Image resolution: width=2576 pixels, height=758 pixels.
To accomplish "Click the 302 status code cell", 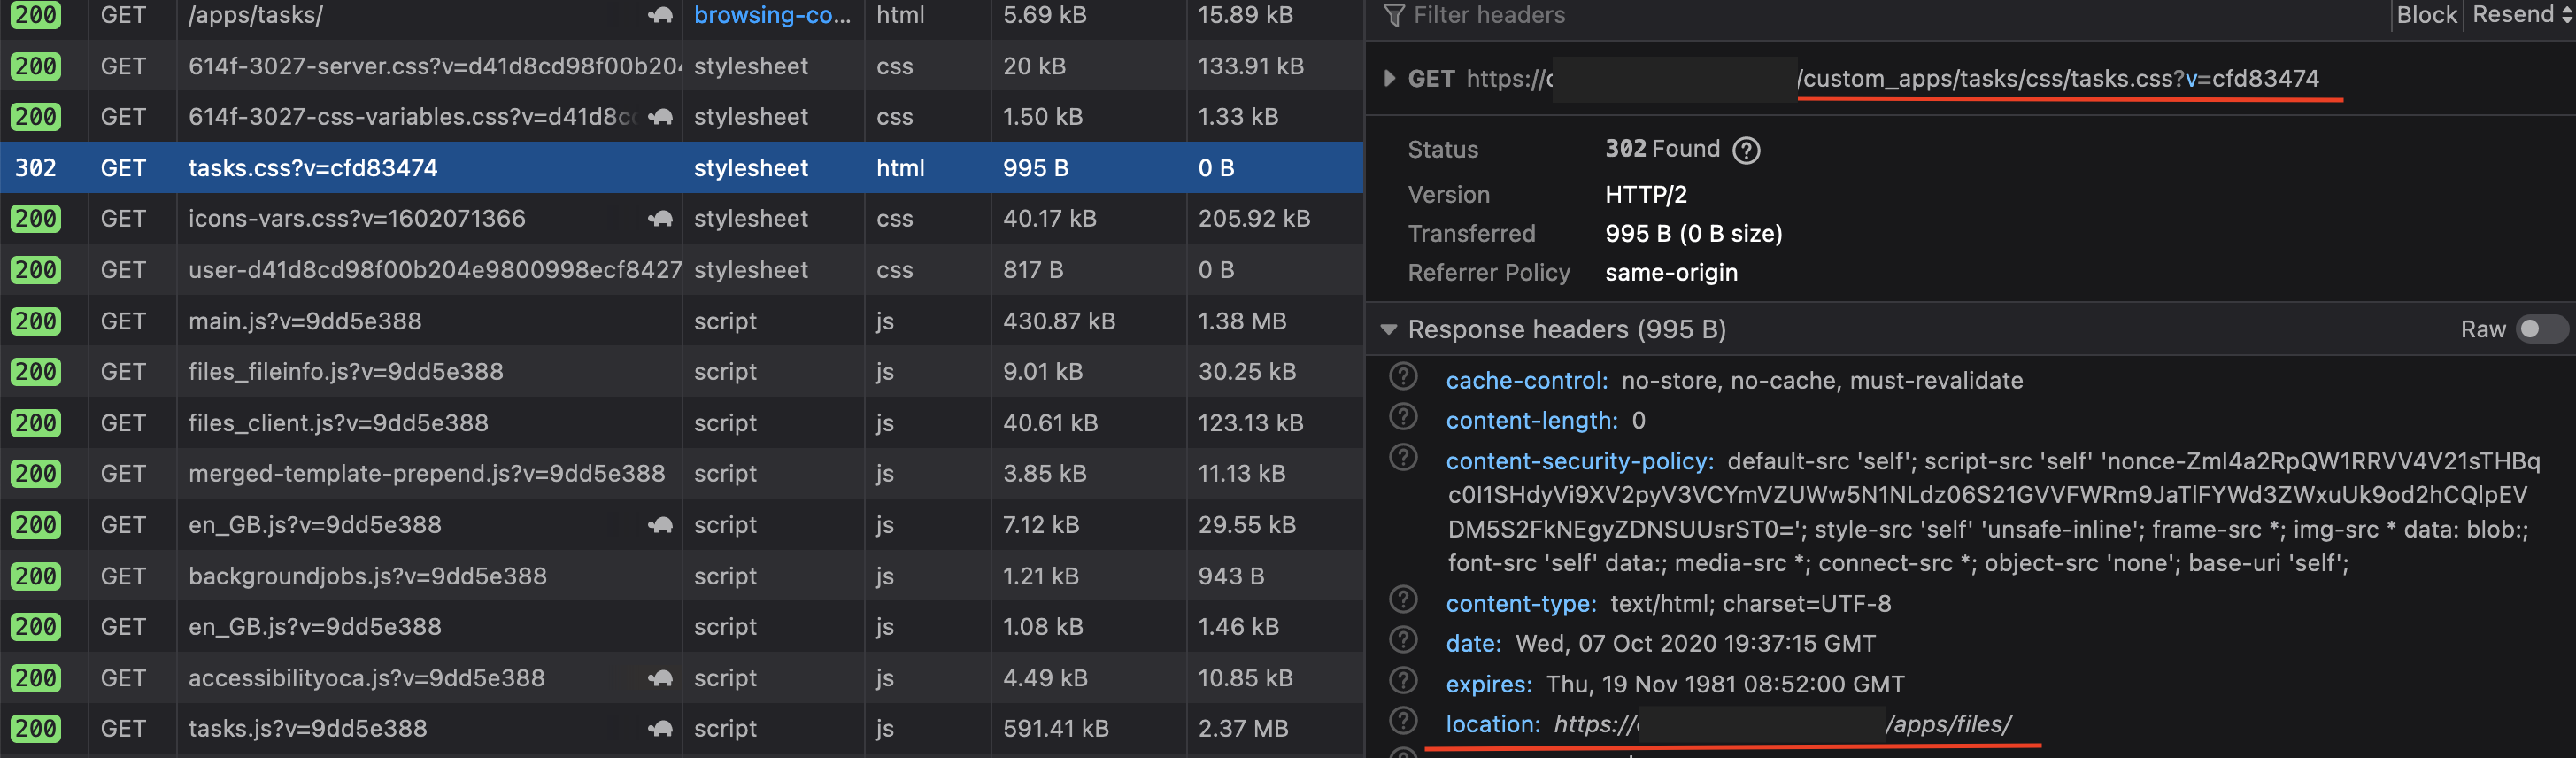I will point(35,168).
